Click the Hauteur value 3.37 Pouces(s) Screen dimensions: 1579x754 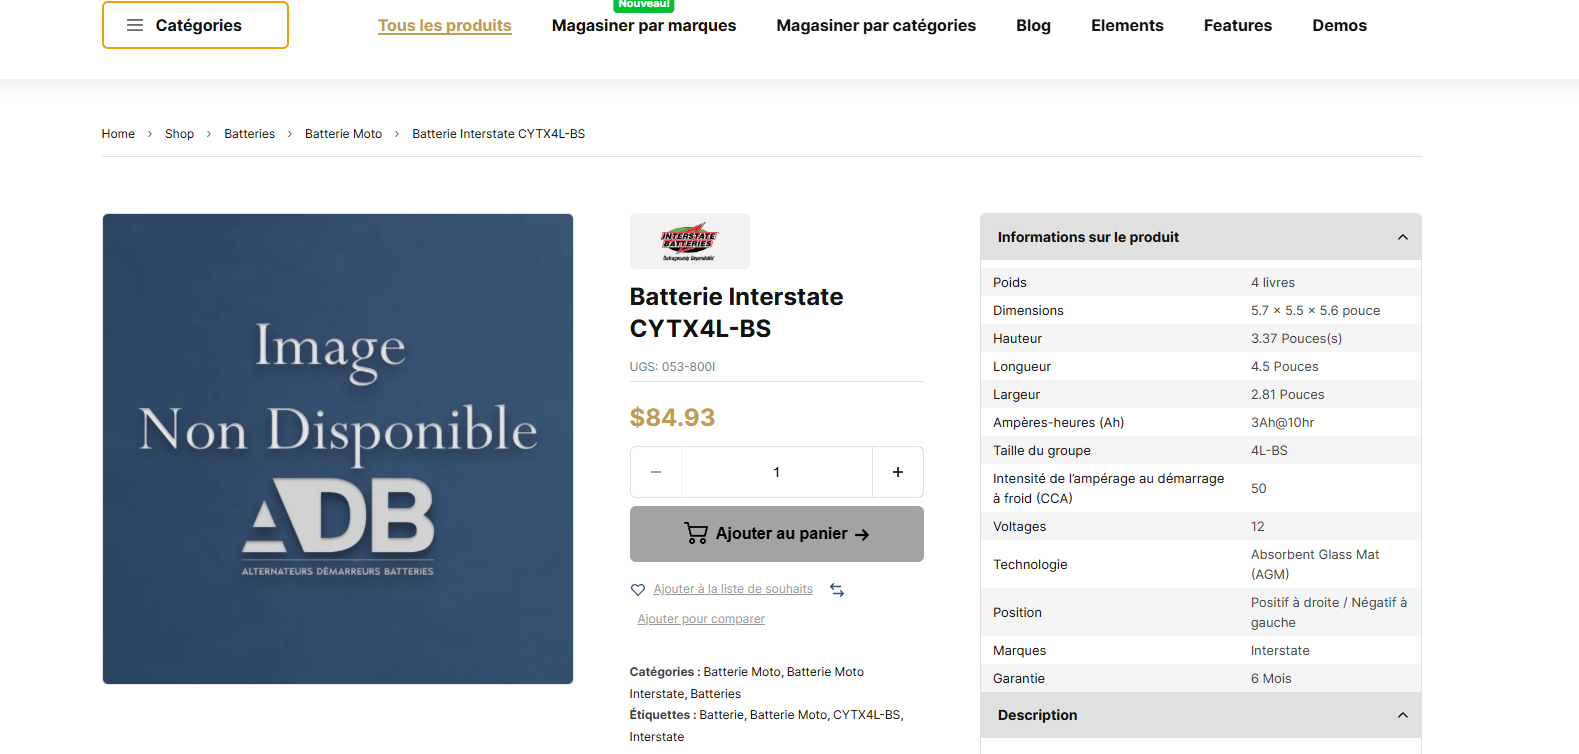[1297, 339]
